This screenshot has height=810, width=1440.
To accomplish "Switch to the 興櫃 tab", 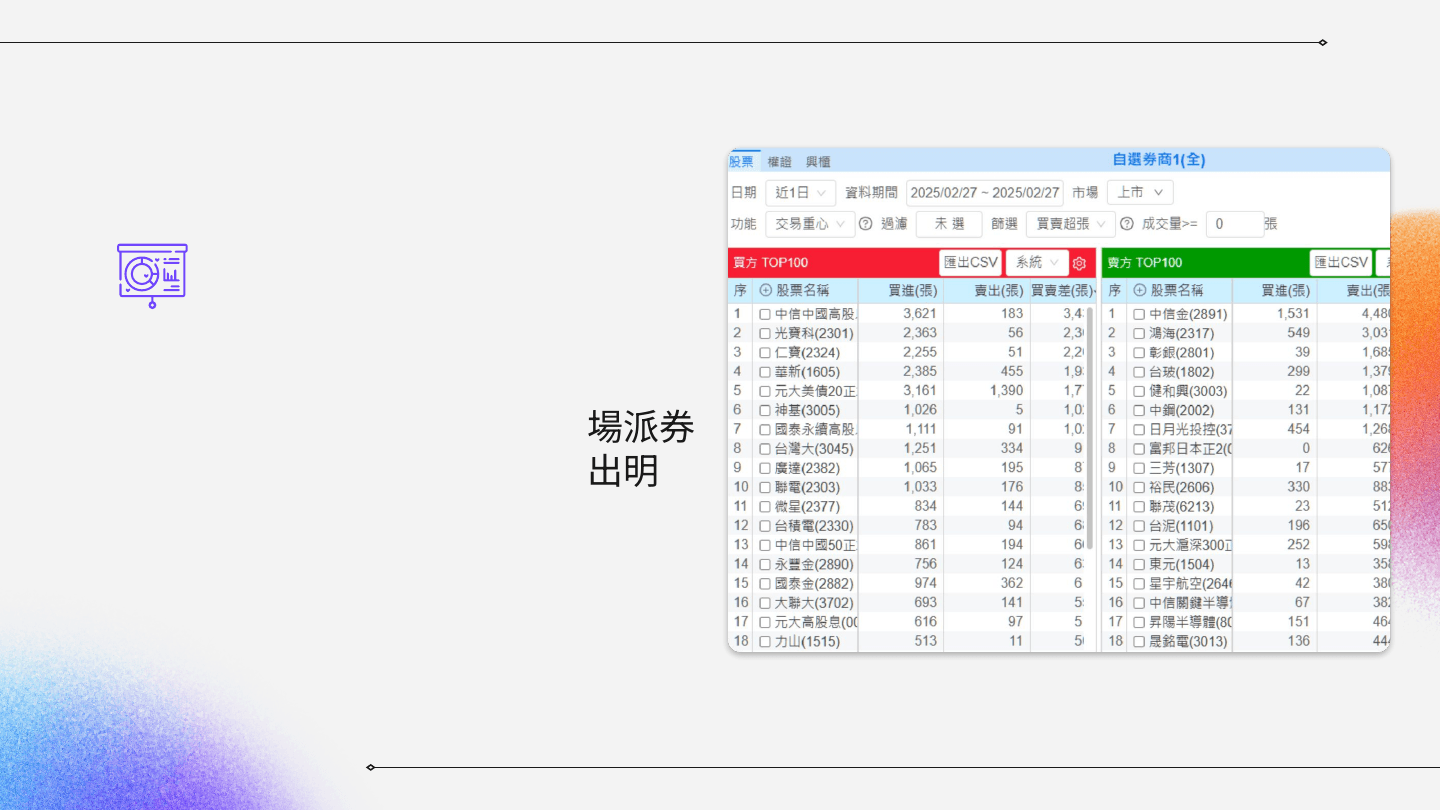I will click(x=818, y=162).
